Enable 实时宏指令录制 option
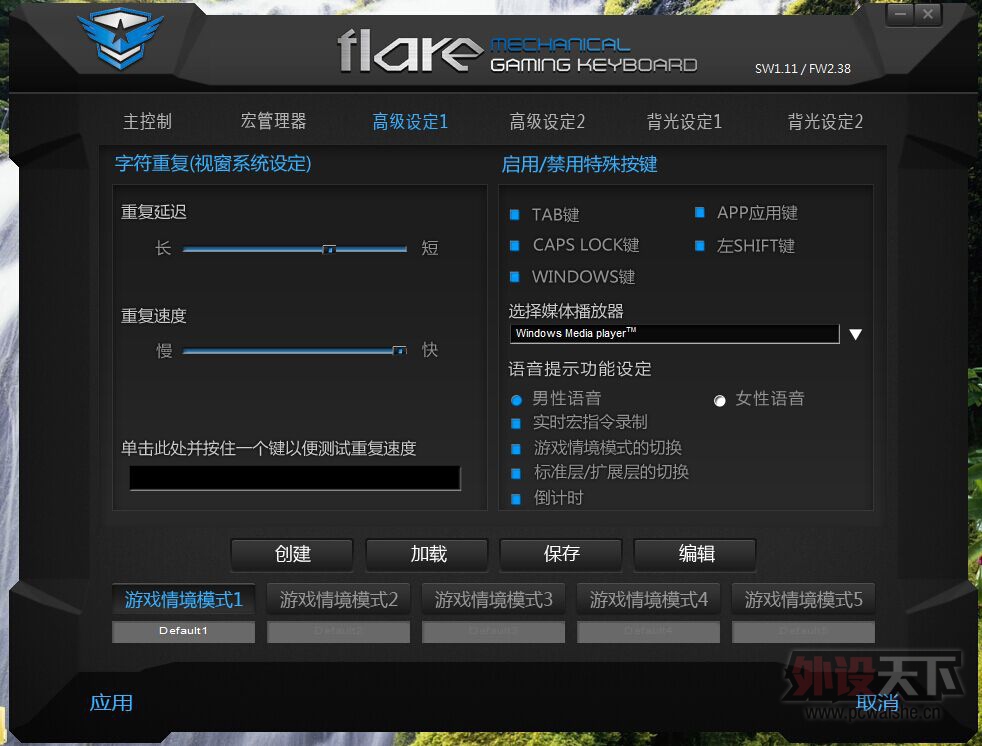Screen dimensions: 982x746 point(516,422)
